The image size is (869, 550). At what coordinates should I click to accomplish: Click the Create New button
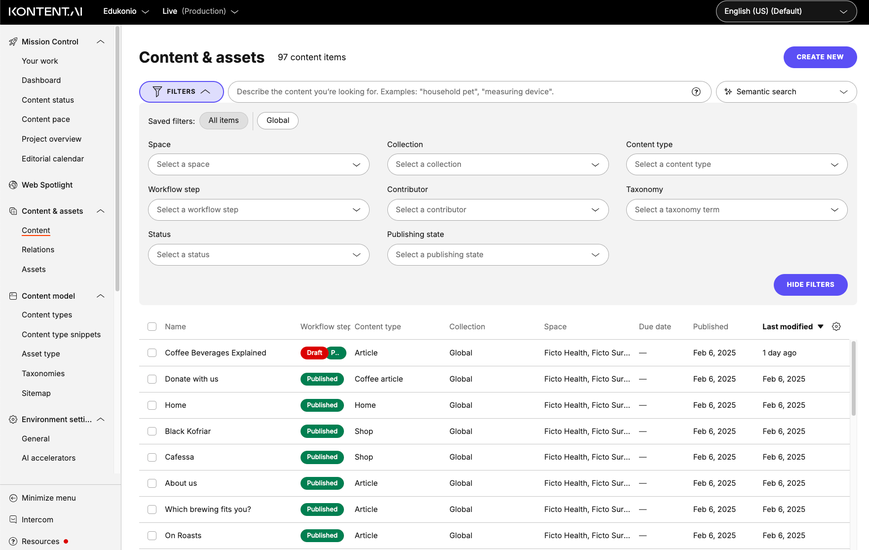820,57
